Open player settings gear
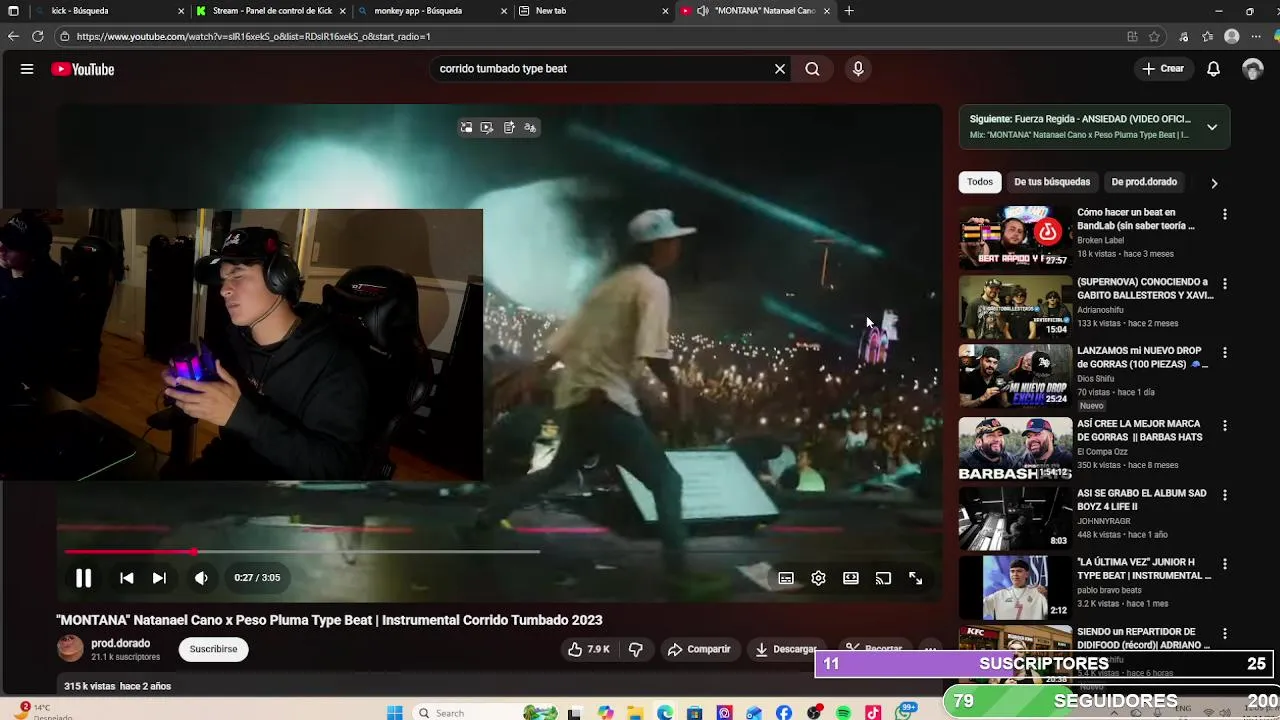This screenshot has width=1280, height=720. [818, 578]
